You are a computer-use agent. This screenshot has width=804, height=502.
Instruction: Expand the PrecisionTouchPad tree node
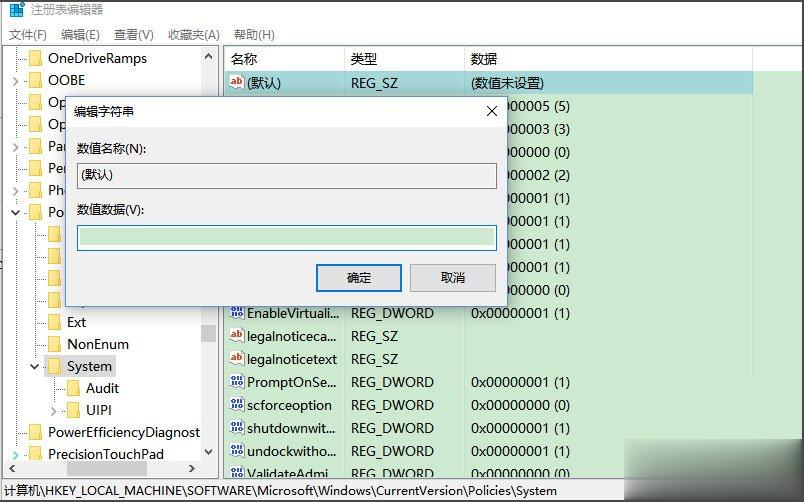(x=15, y=455)
